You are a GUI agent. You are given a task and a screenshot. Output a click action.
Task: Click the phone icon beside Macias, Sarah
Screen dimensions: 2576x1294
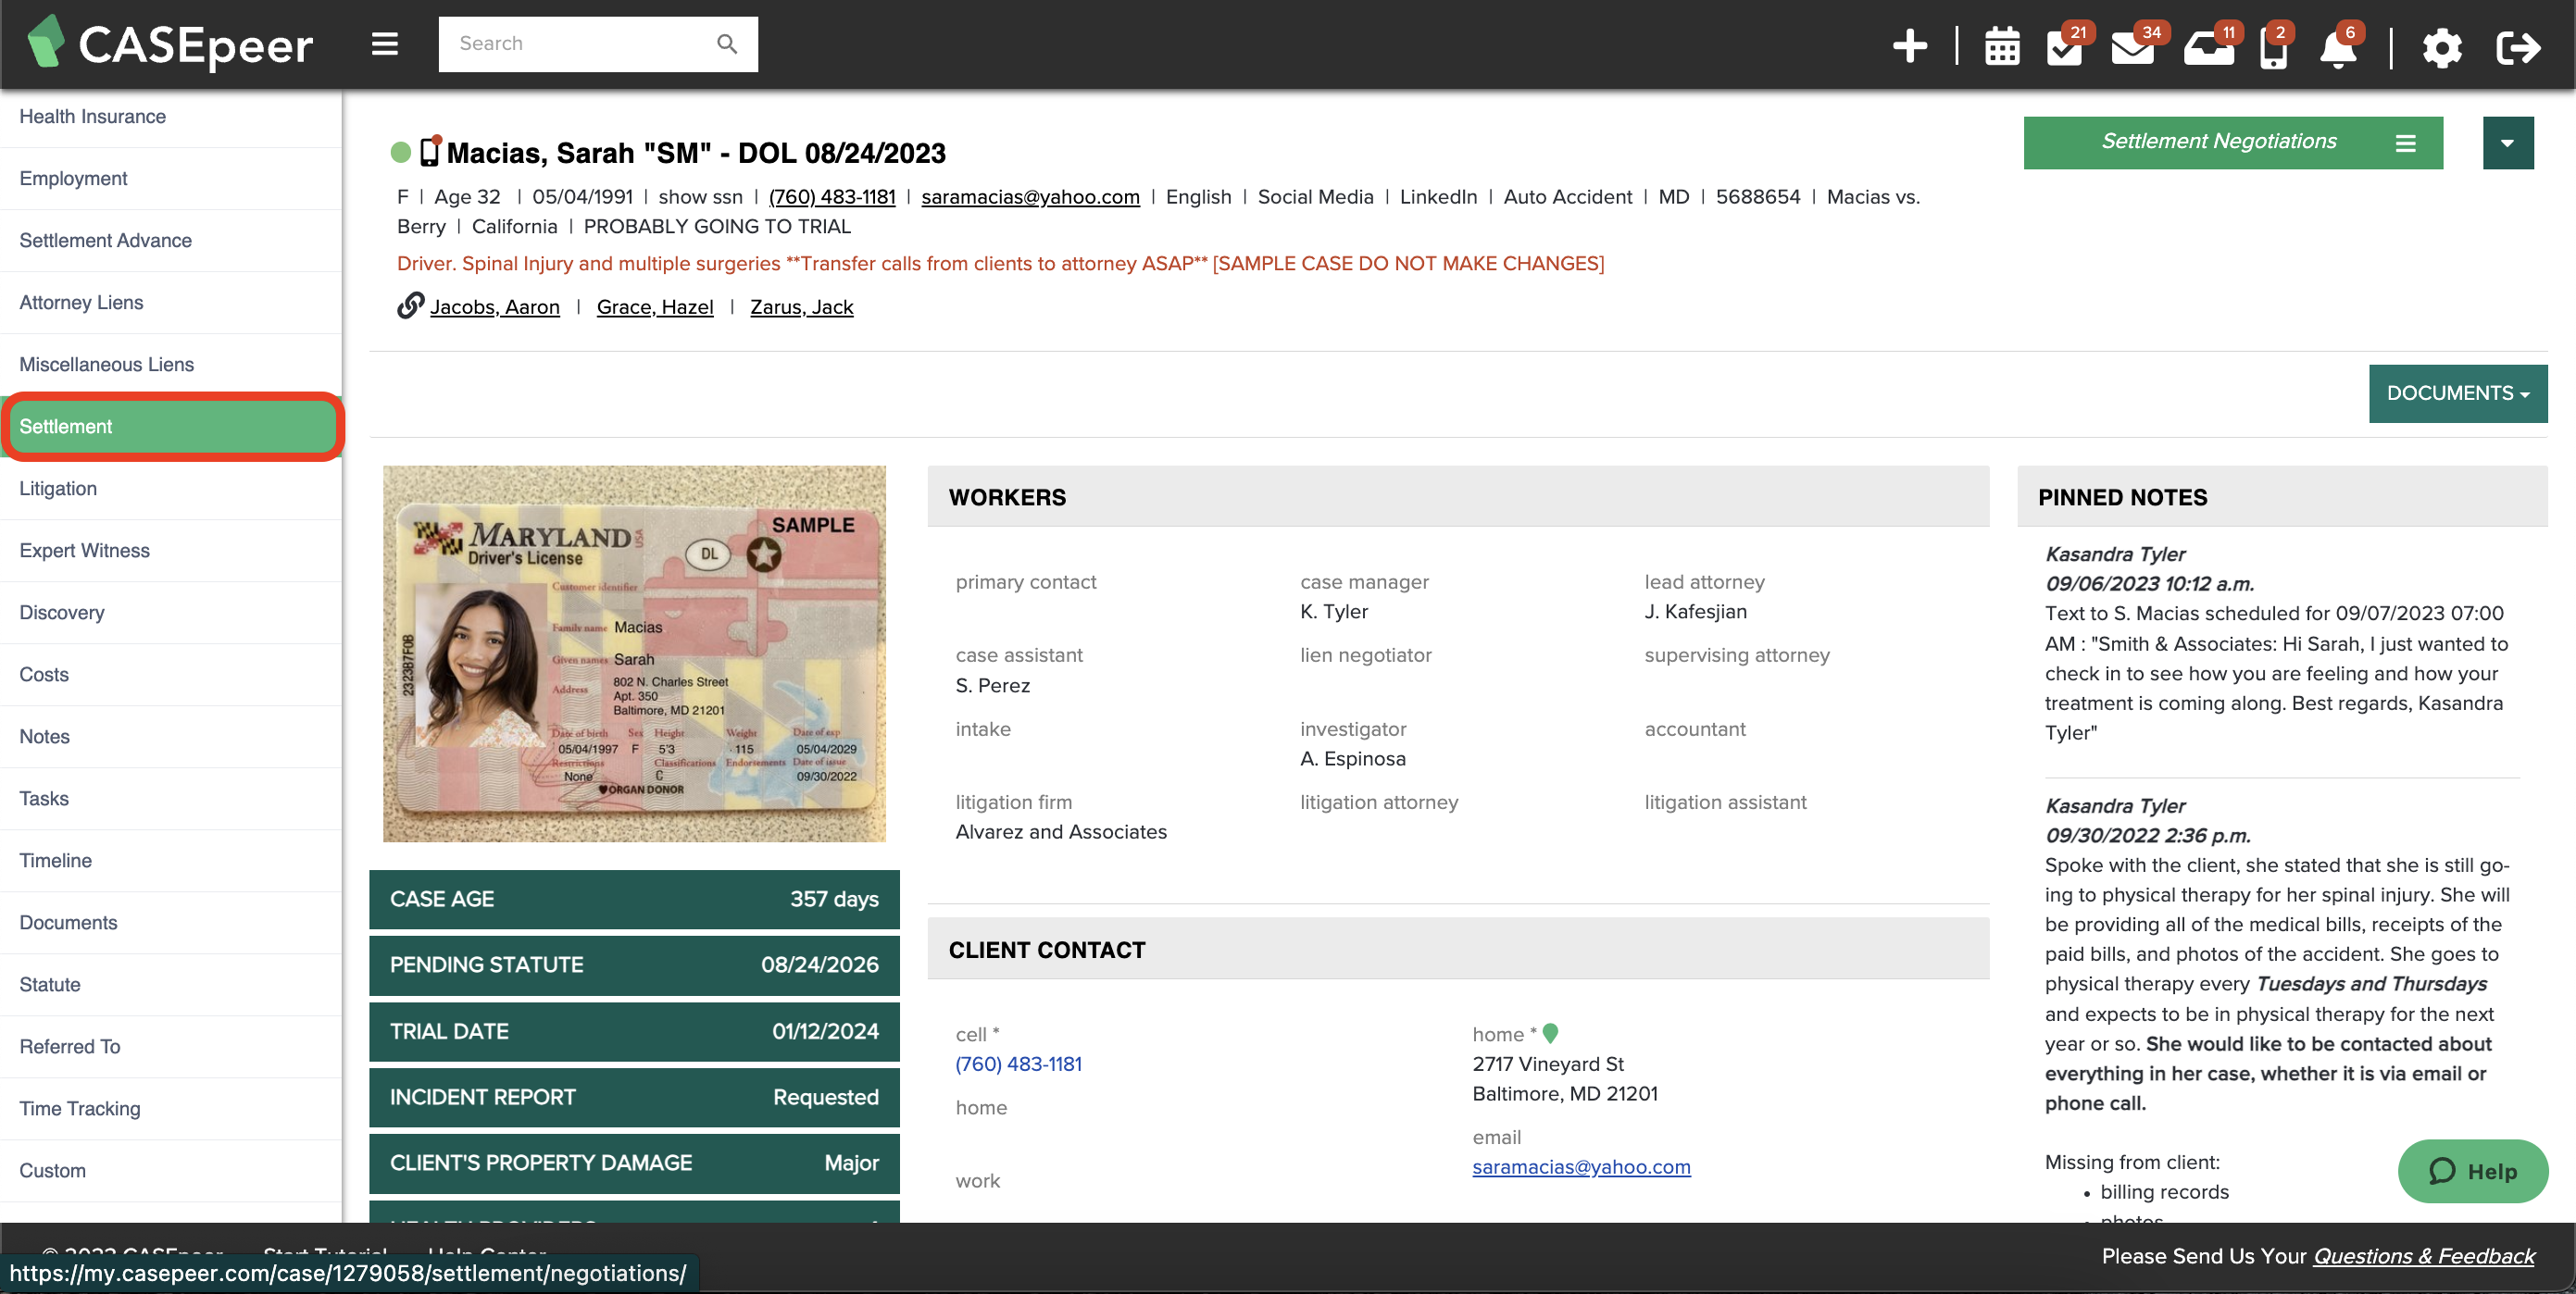click(x=430, y=151)
